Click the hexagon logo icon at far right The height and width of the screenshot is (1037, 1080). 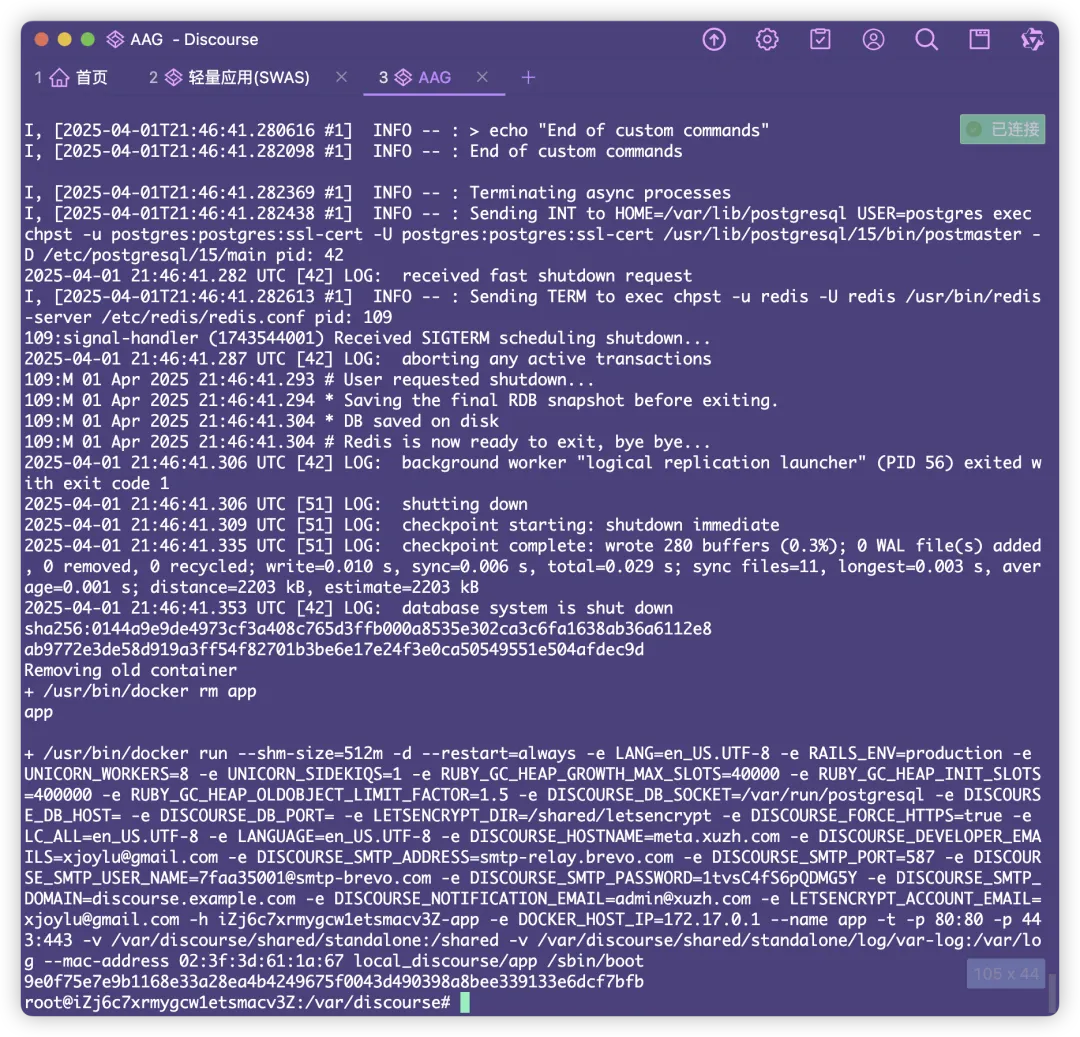(1032, 39)
